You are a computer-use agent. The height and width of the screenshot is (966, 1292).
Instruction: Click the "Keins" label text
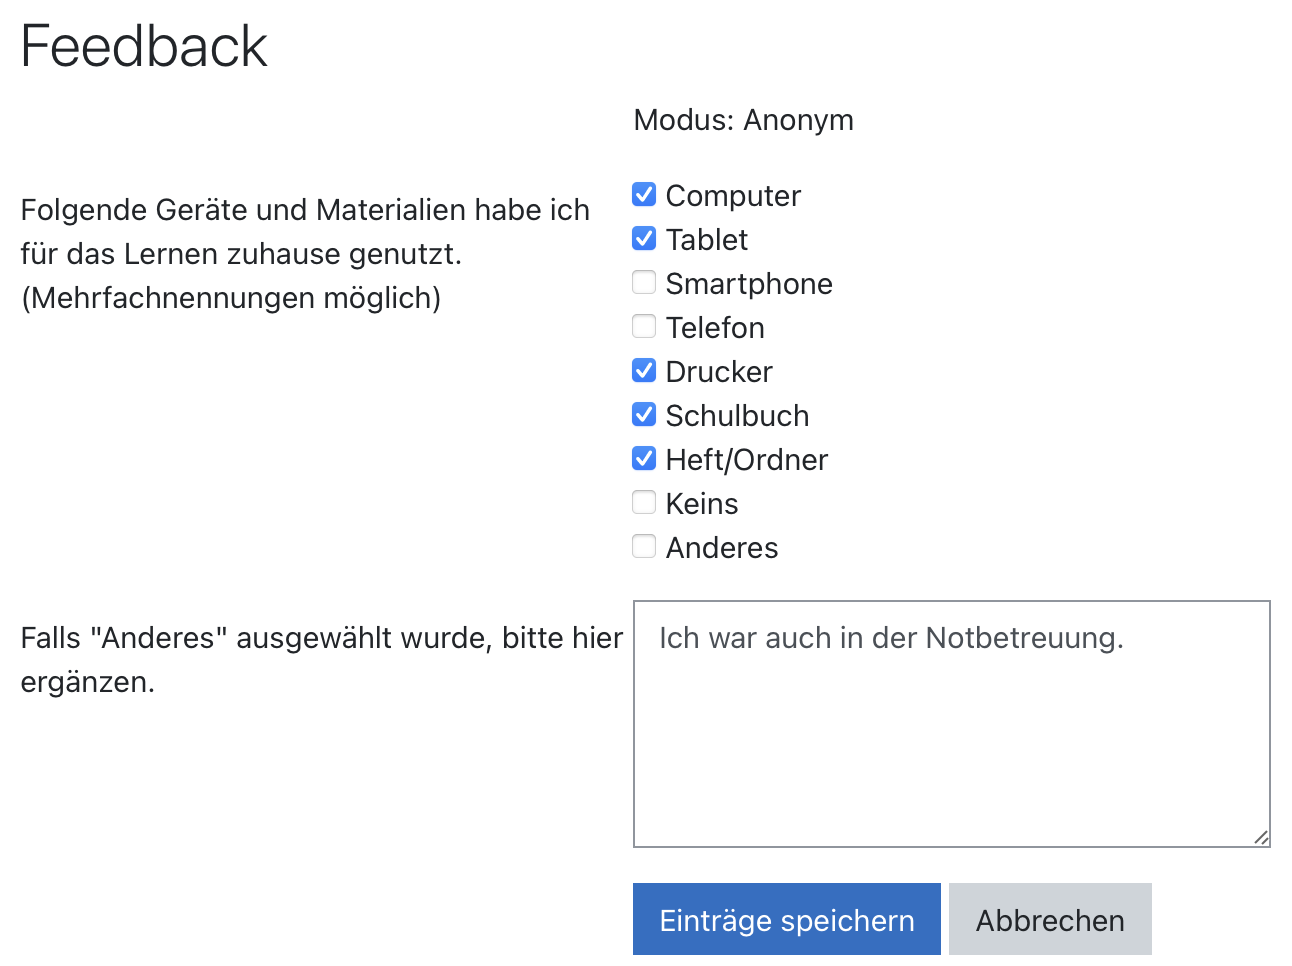click(x=702, y=504)
